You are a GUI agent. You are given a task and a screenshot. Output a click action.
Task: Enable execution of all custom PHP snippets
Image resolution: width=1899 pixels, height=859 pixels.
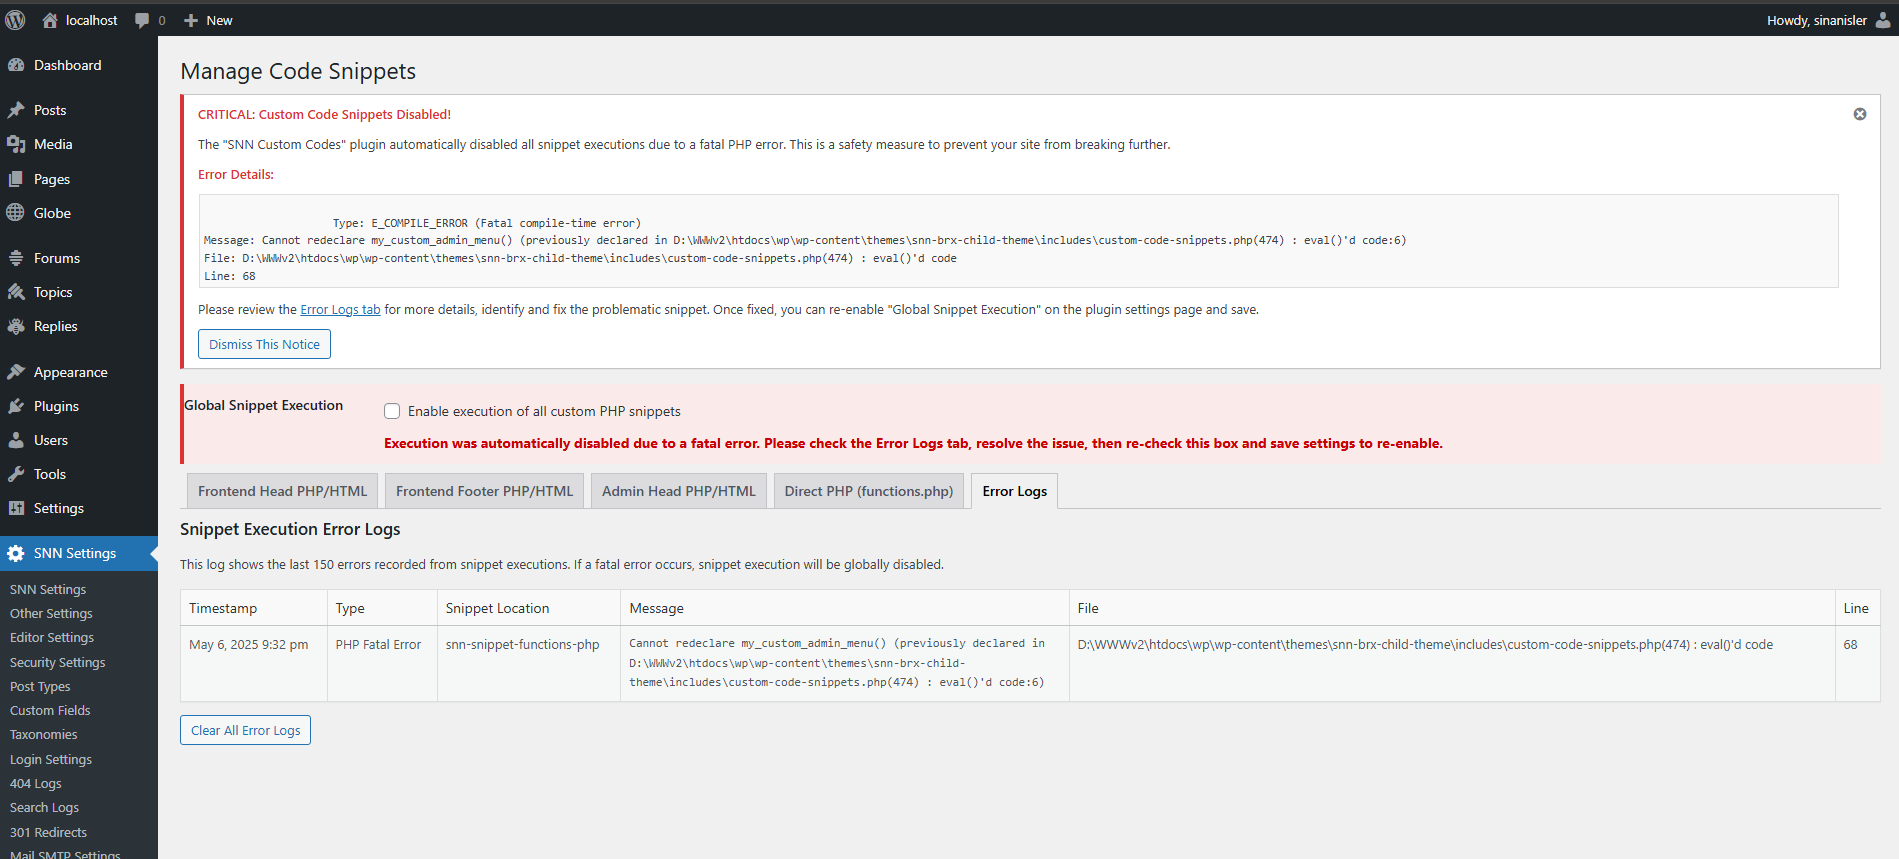click(x=392, y=411)
